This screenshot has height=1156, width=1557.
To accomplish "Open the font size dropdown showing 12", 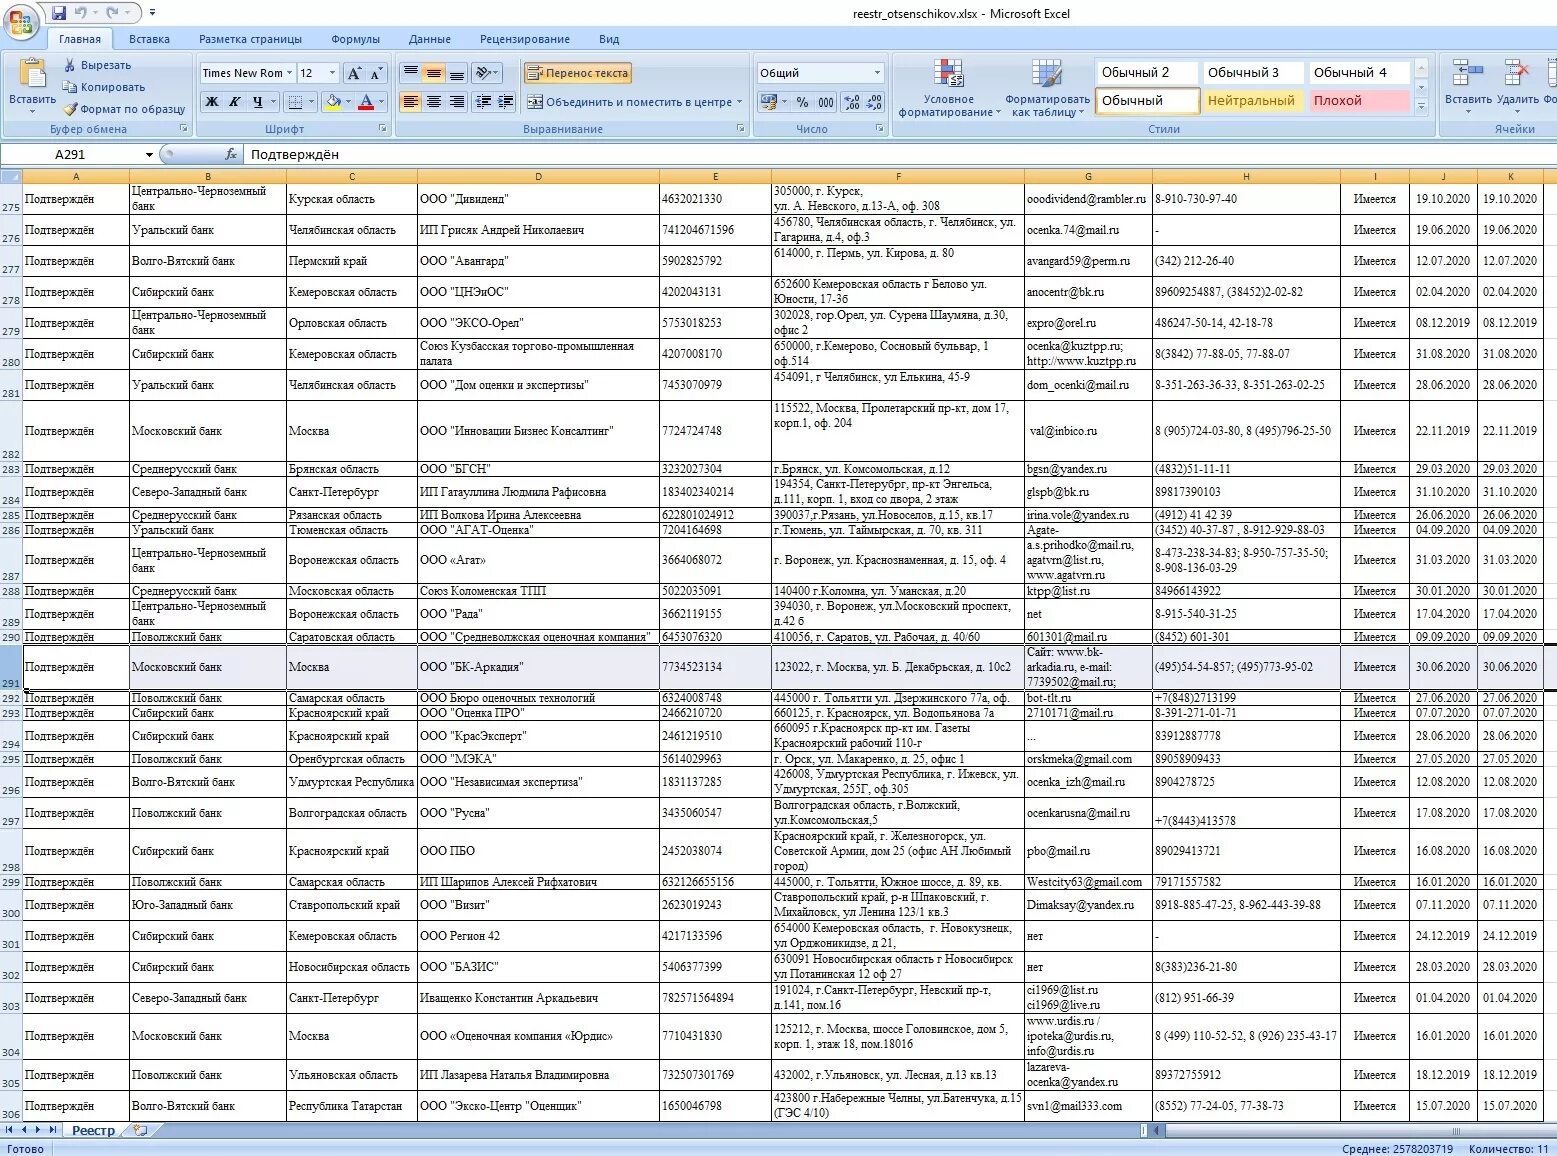I will click(332, 73).
